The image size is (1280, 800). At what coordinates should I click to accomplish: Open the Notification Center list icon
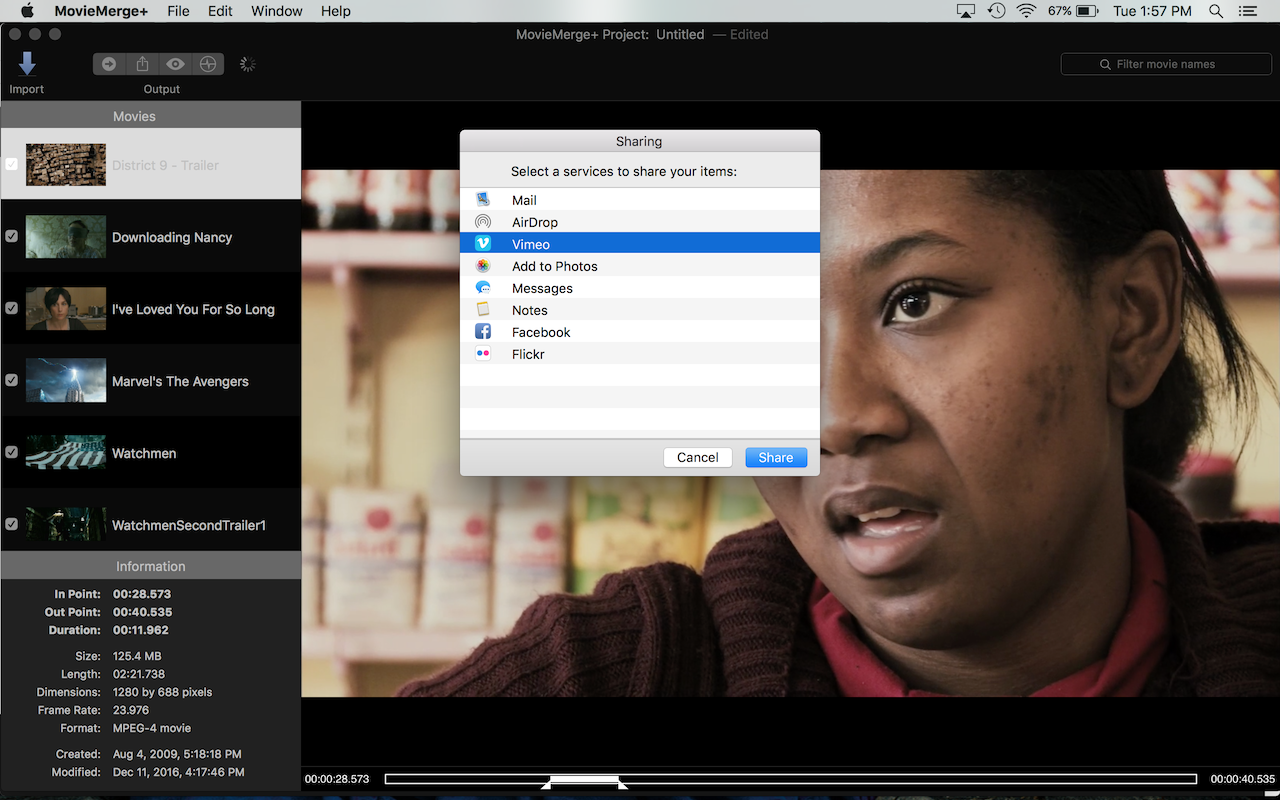tap(1247, 11)
